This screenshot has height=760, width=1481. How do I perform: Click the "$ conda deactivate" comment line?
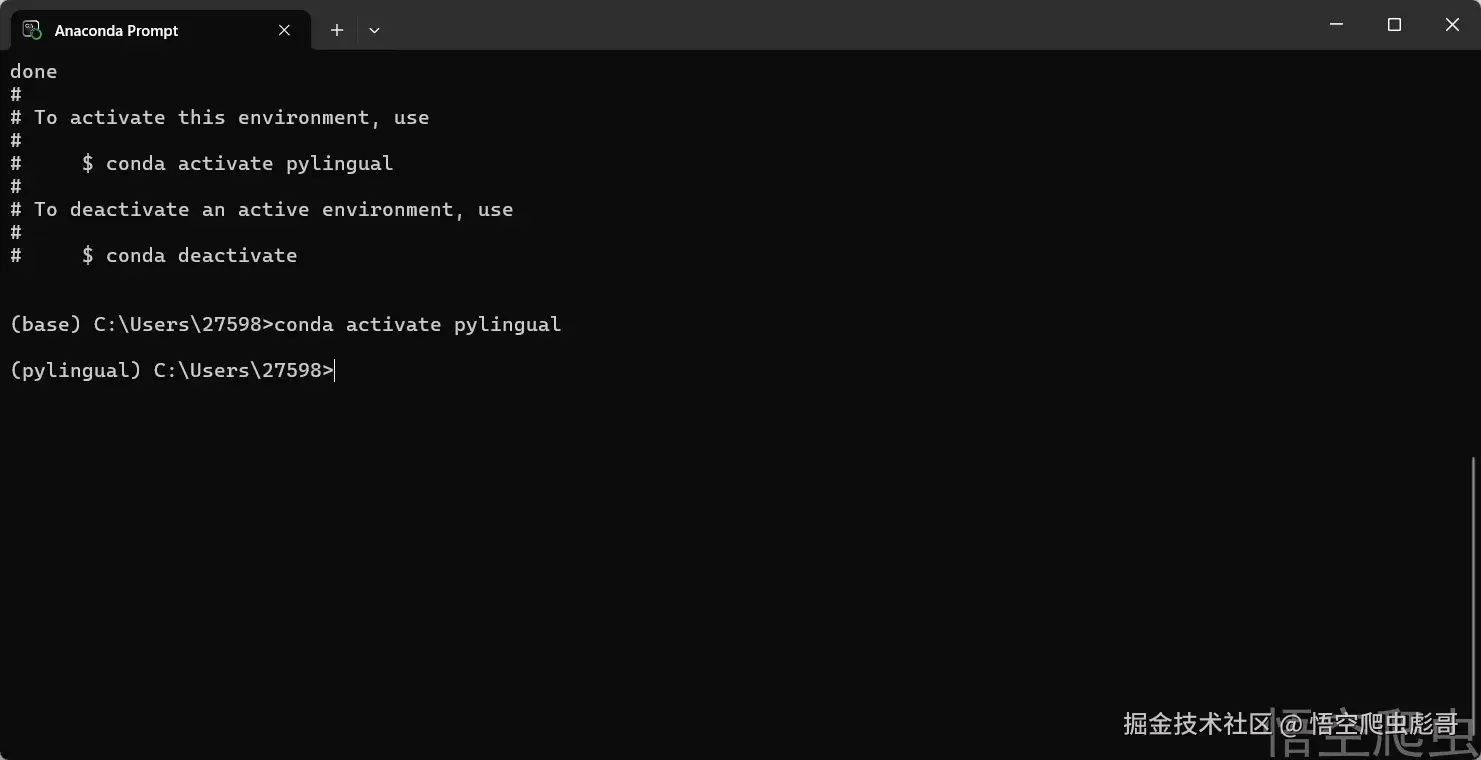(189, 255)
